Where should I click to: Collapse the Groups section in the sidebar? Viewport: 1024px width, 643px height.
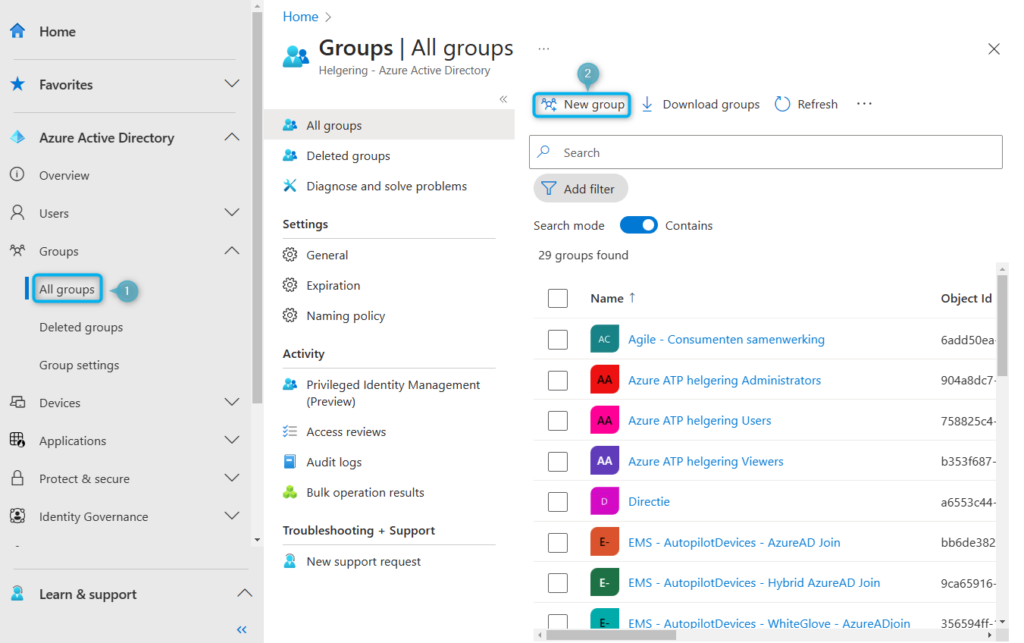coord(232,251)
